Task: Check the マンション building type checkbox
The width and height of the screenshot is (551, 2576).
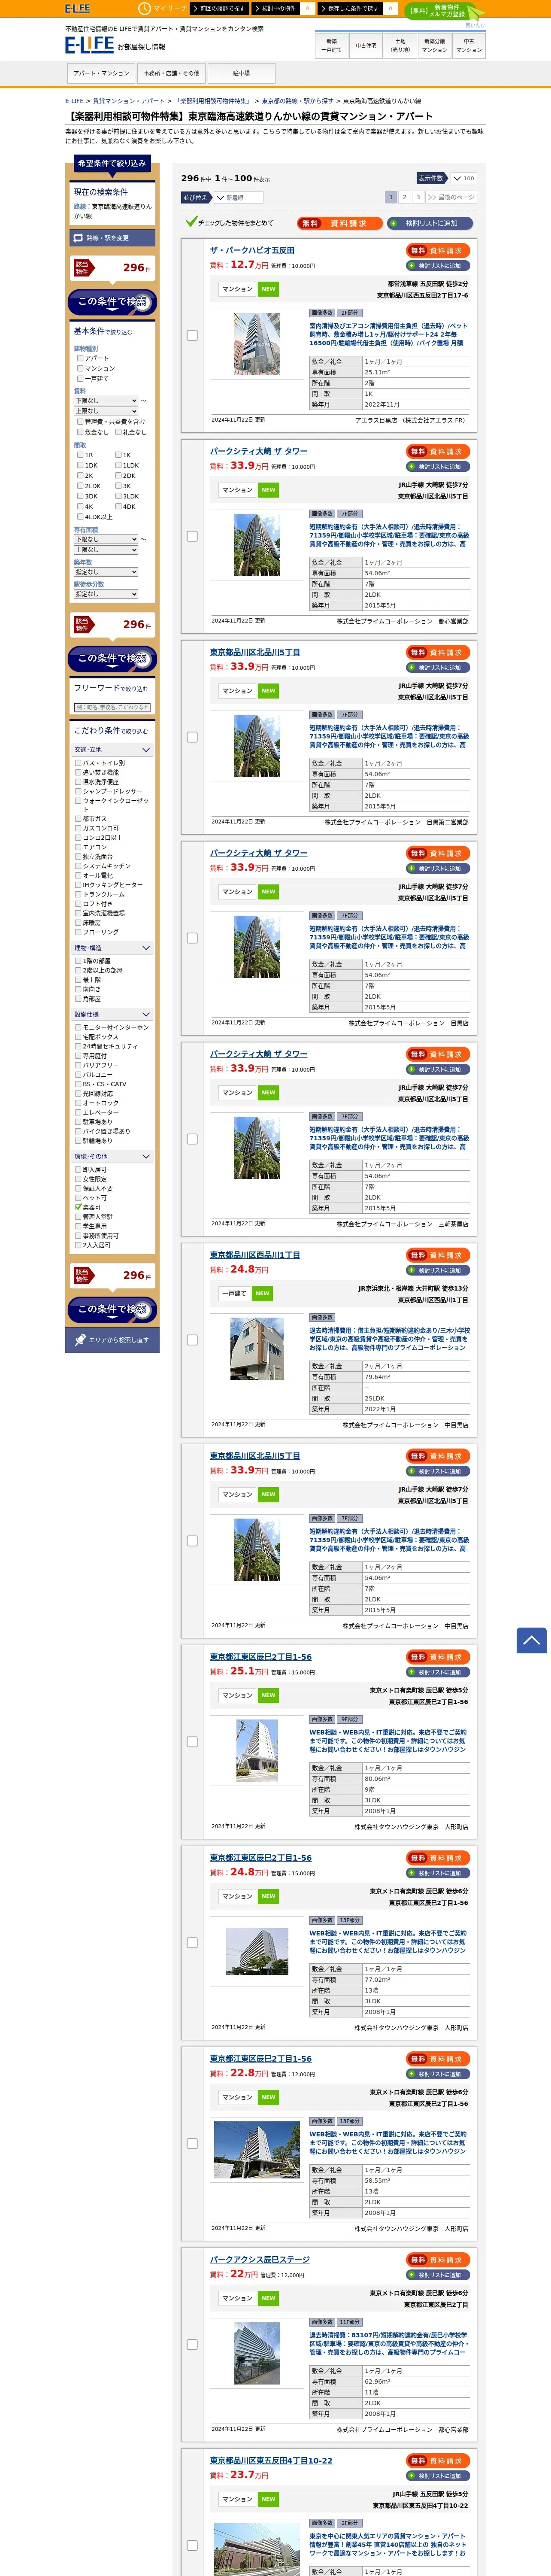Action: pos(80,368)
